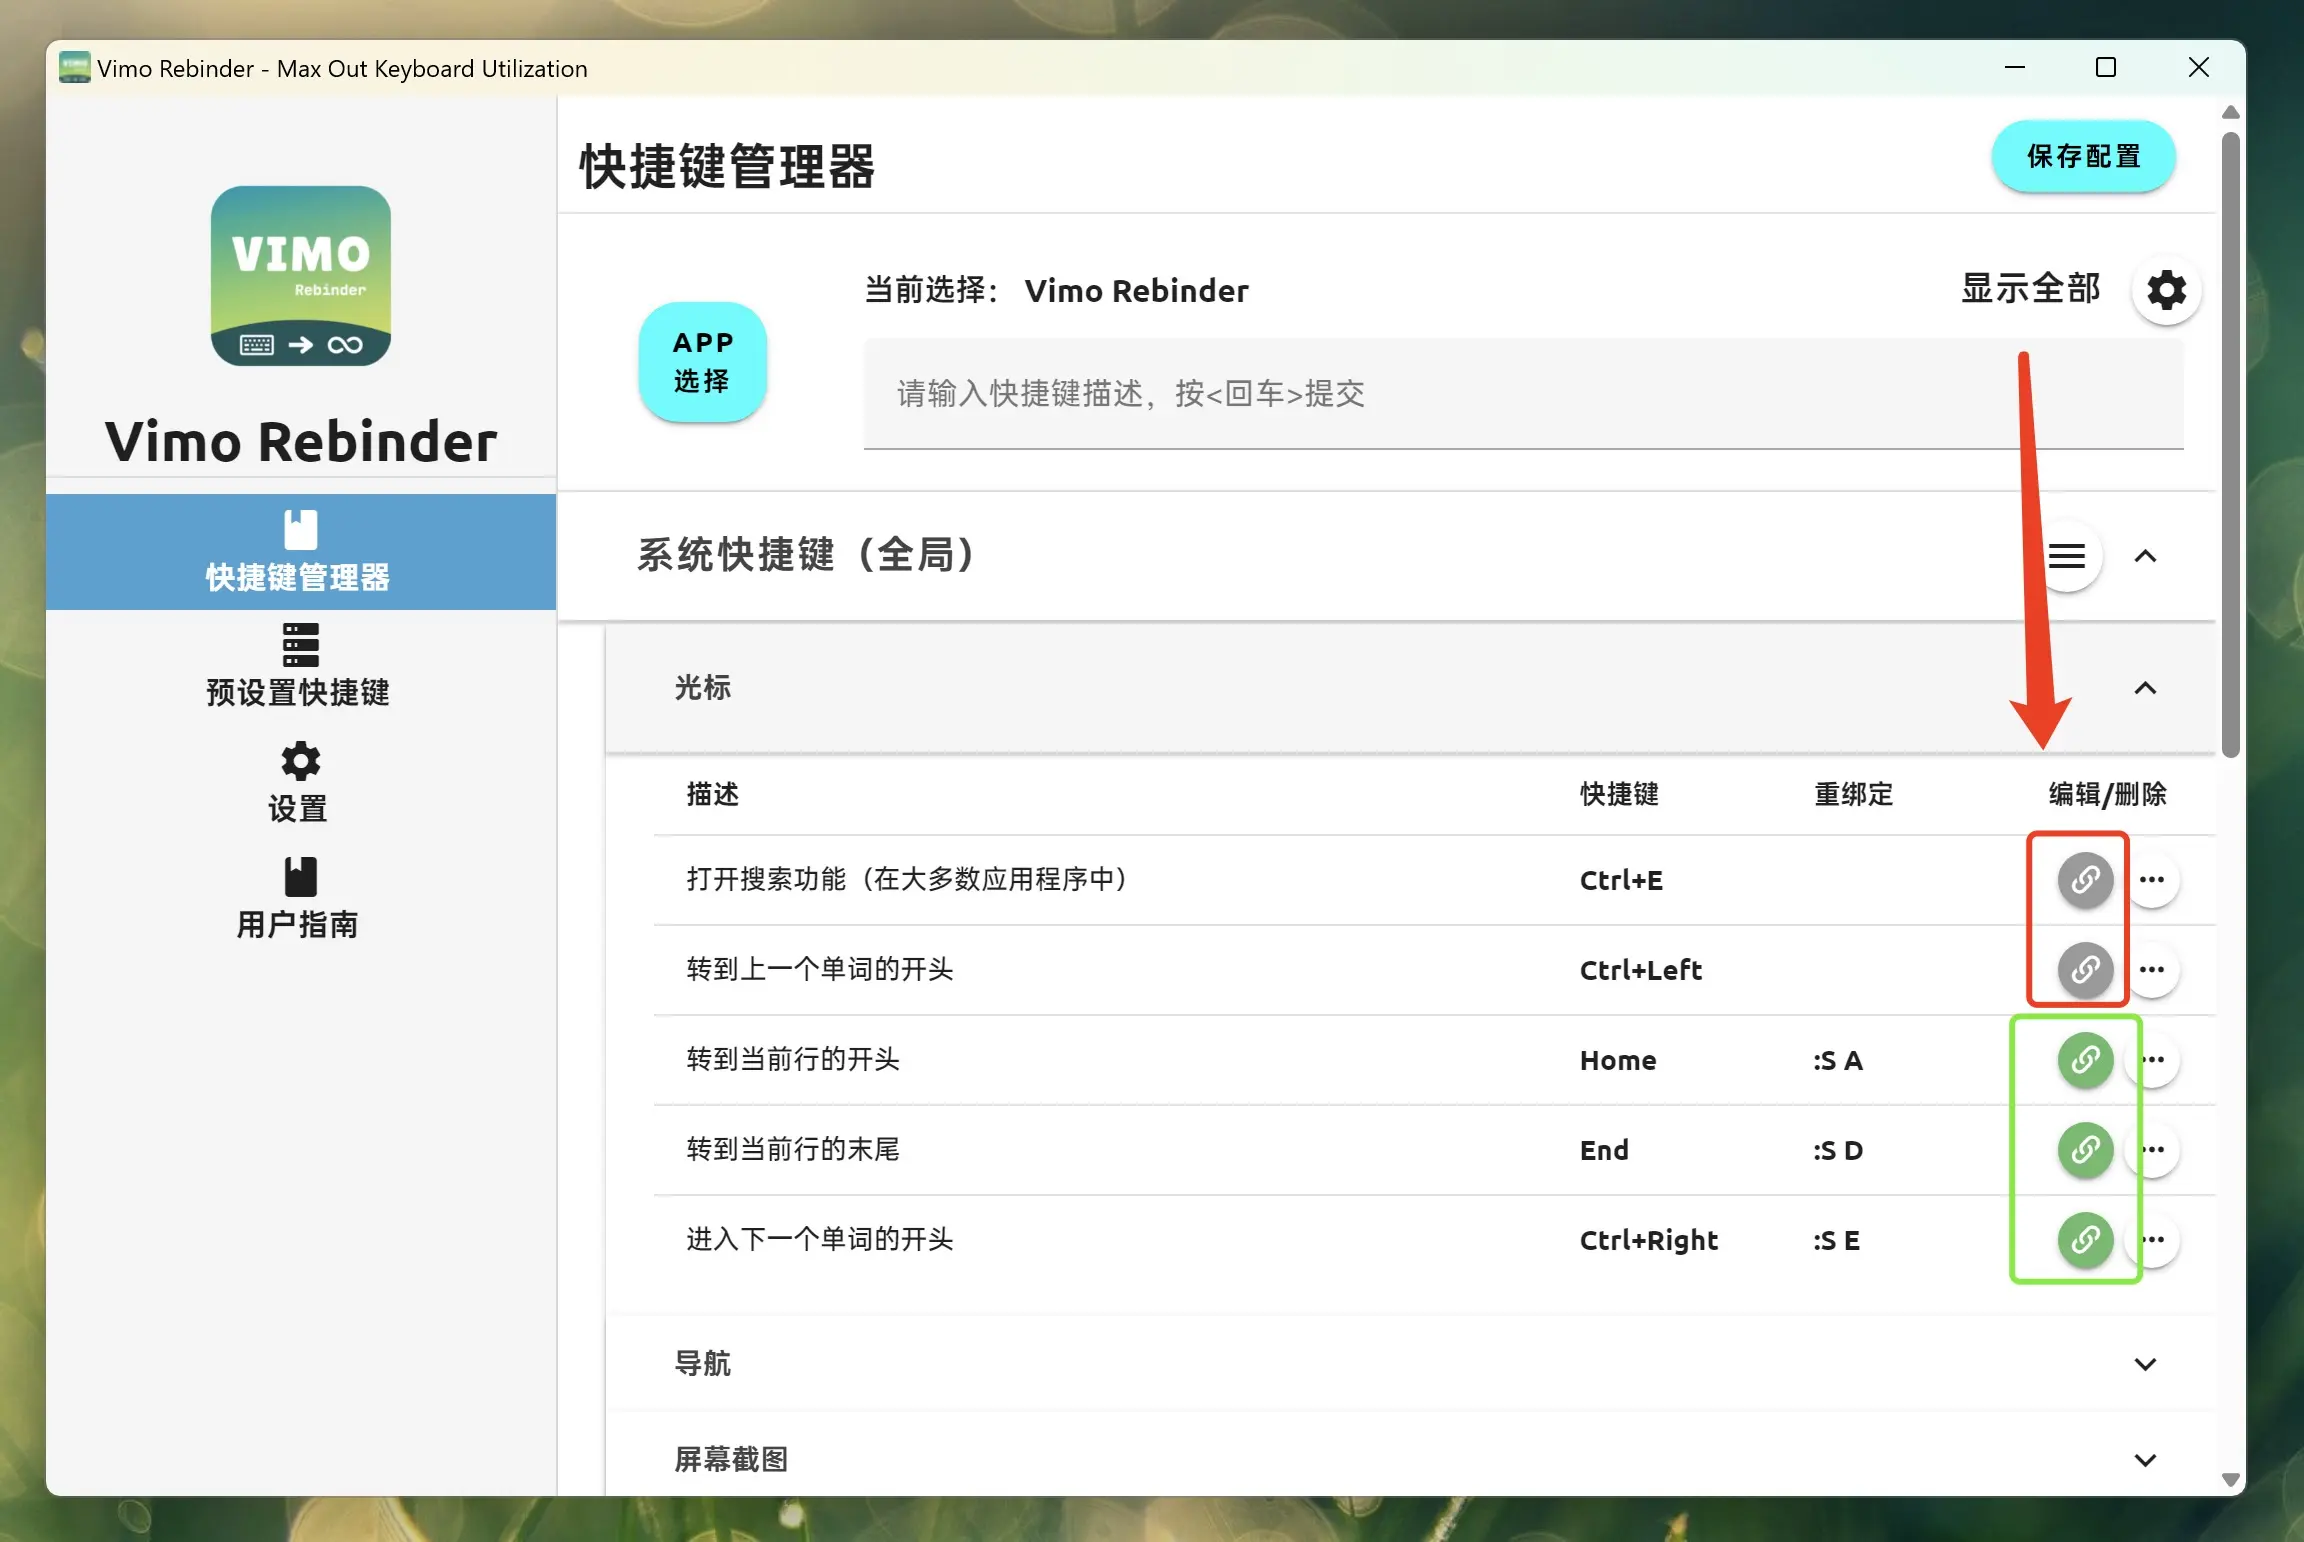The image size is (2304, 1542).
Task: Open the 快捷键管理器 sidebar tab
Action: [300, 552]
